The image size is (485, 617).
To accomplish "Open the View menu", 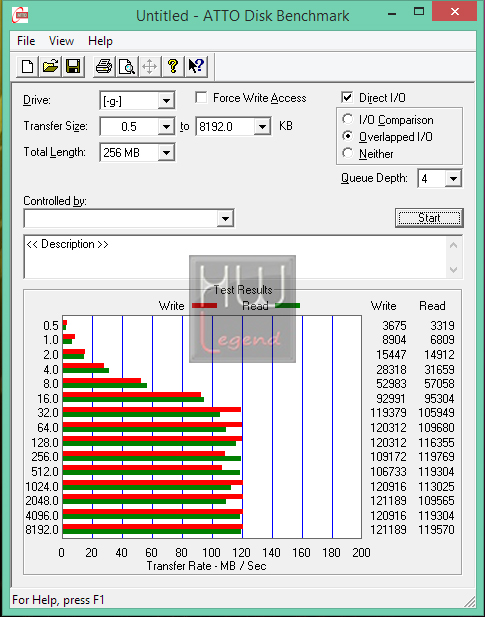I will [x=61, y=41].
